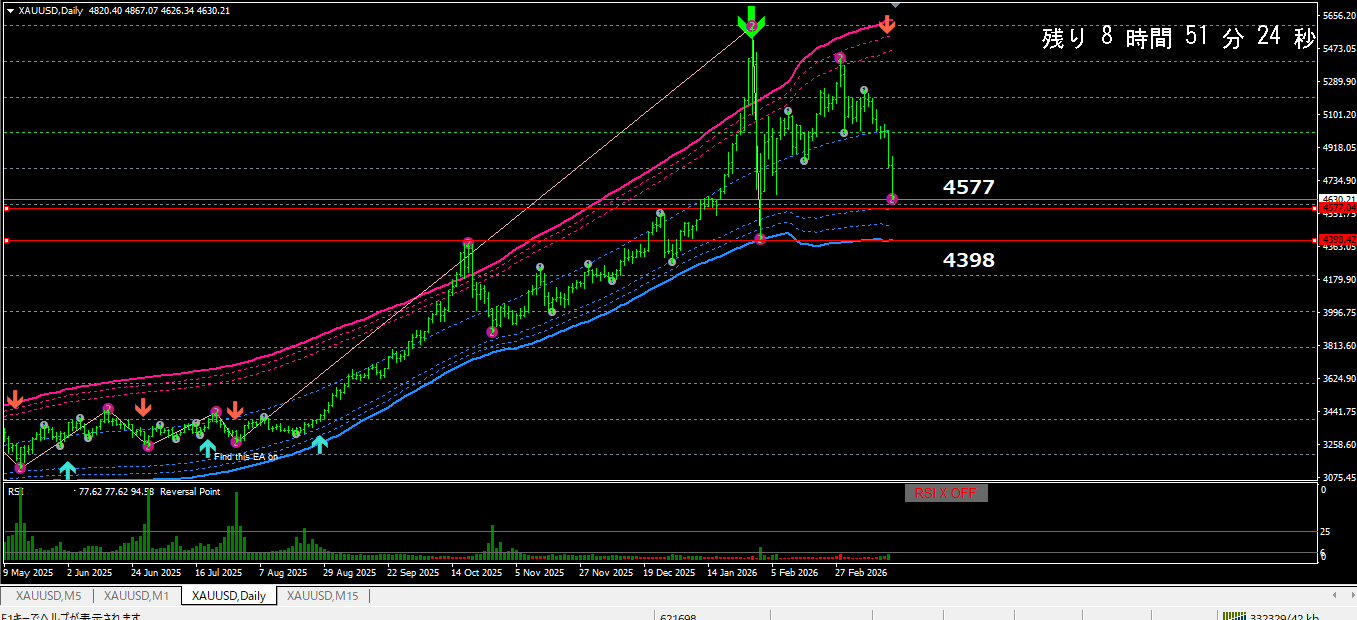Select the XAUUSD,Daily chart tab
Viewport: 1357px width, 620px height.
click(228, 596)
